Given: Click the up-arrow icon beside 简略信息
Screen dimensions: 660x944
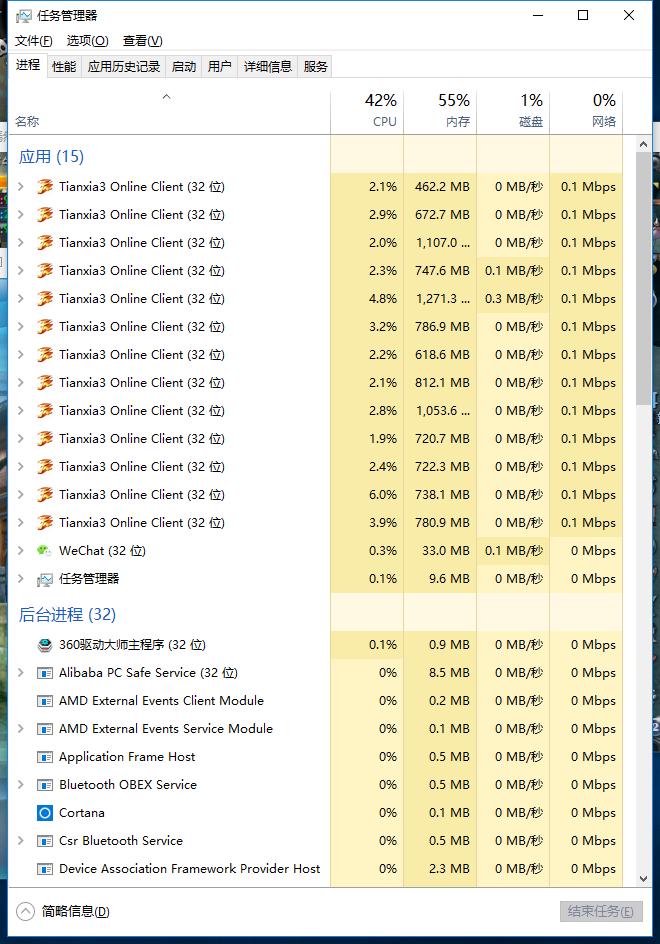Looking at the screenshot, I should (25, 911).
